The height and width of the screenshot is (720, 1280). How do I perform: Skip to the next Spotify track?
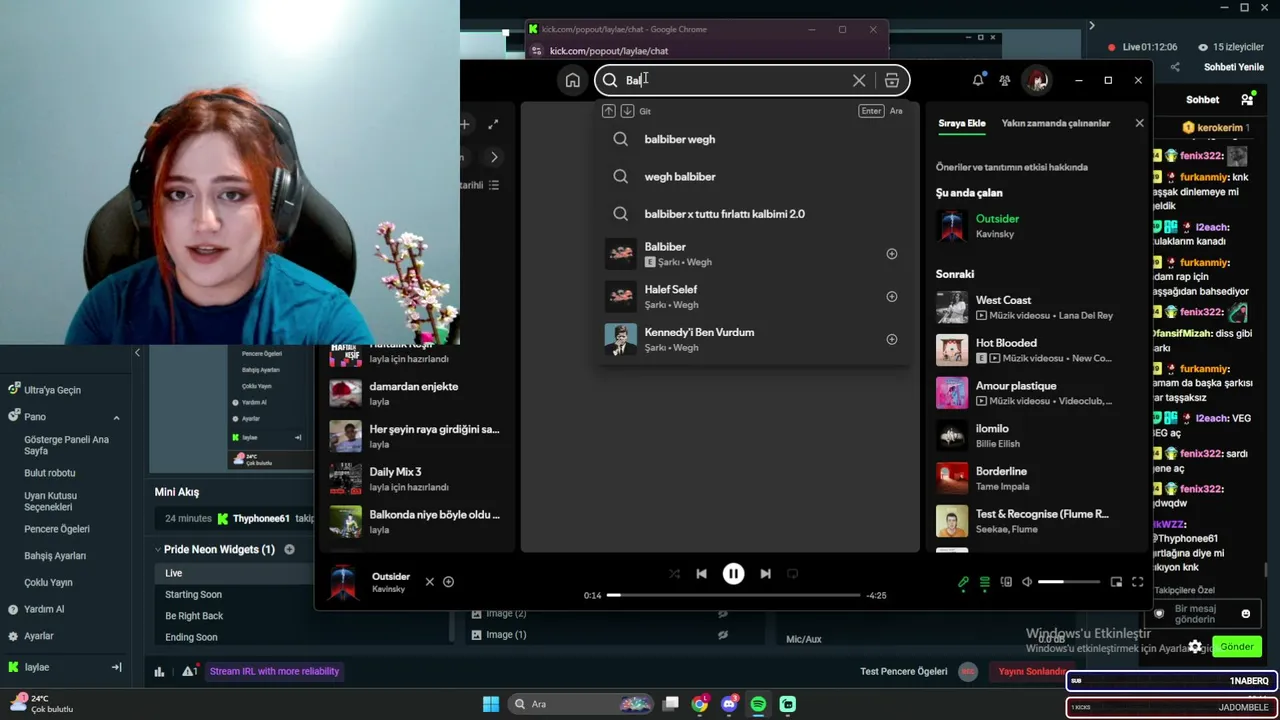click(x=765, y=574)
